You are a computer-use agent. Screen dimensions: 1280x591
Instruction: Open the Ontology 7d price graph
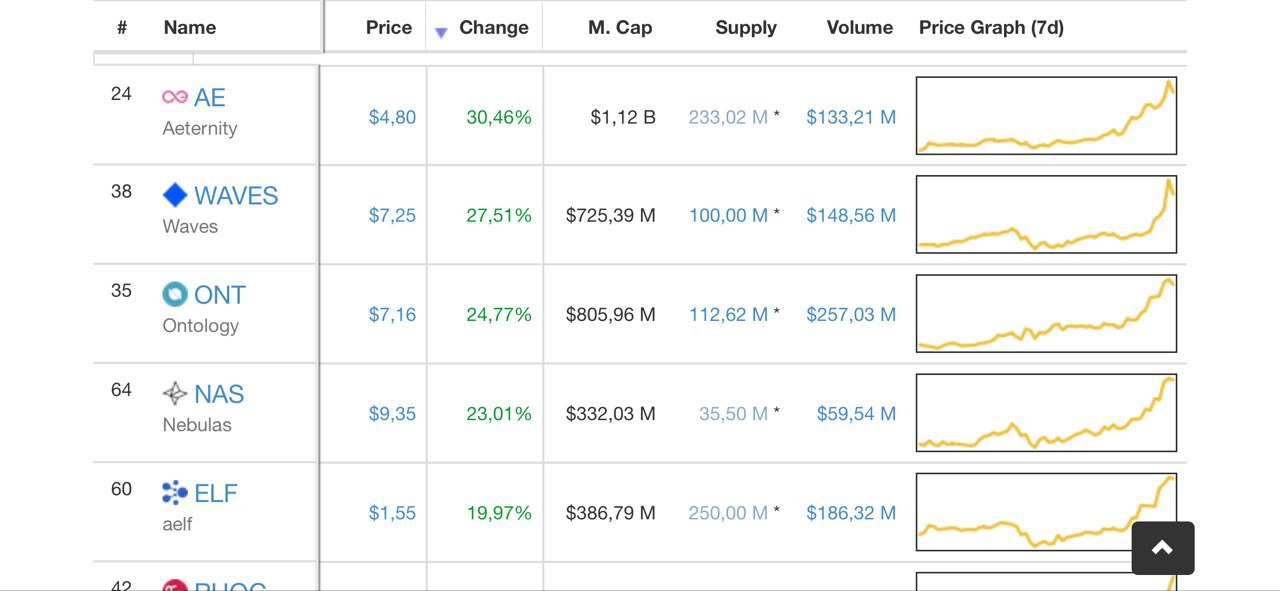click(x=1046, y=313)
